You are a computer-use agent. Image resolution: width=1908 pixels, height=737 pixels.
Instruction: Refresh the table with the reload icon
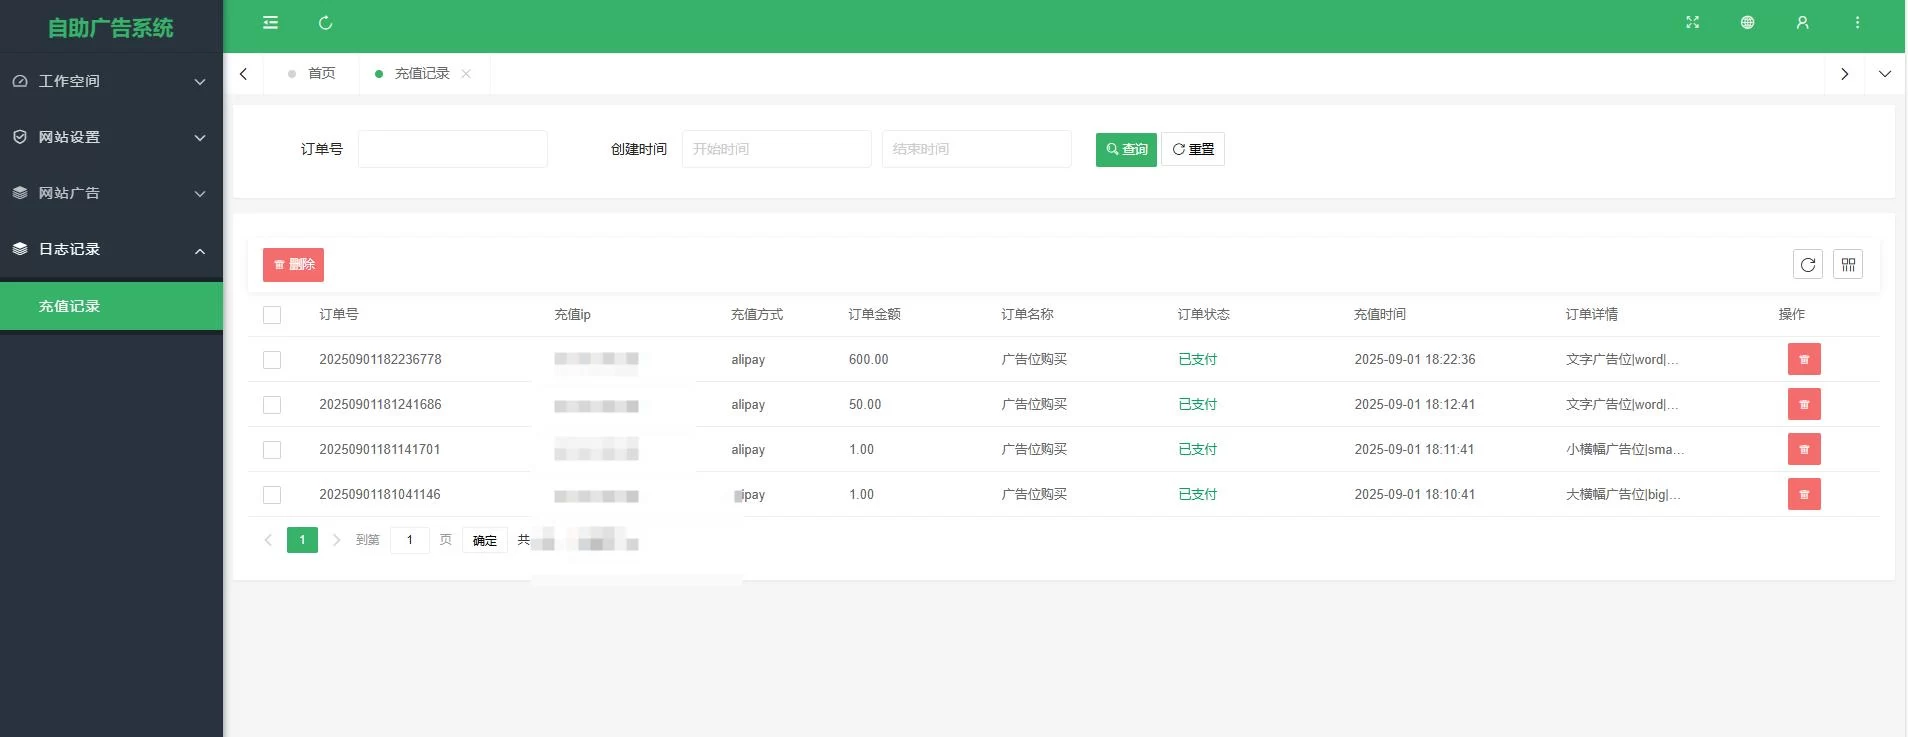click(x=1808, y=264)
